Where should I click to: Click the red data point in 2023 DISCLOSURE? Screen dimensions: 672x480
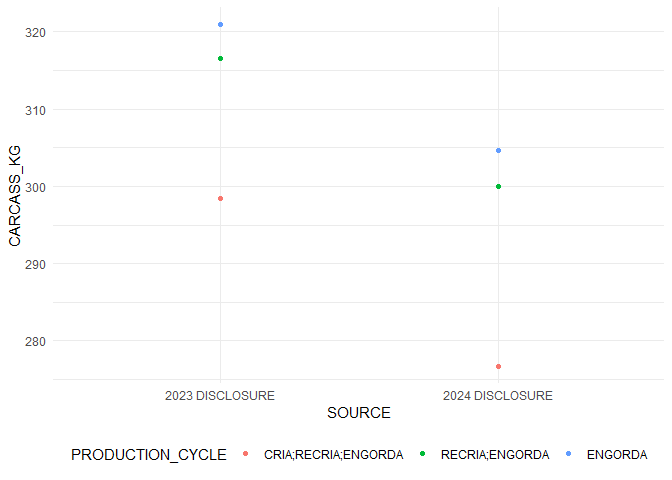click(x=220, y=198)
